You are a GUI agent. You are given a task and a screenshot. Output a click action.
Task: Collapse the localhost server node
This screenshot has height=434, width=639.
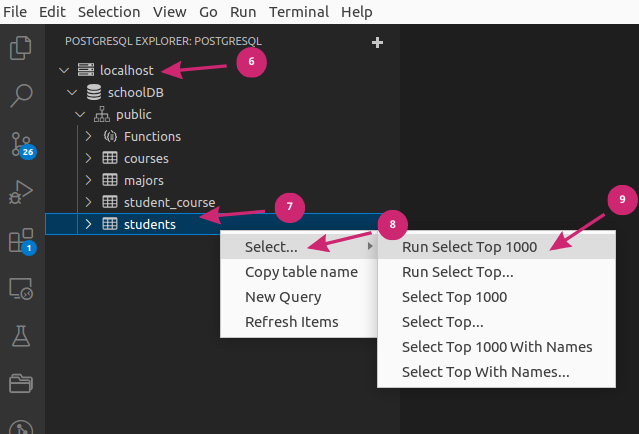point(64,70)
